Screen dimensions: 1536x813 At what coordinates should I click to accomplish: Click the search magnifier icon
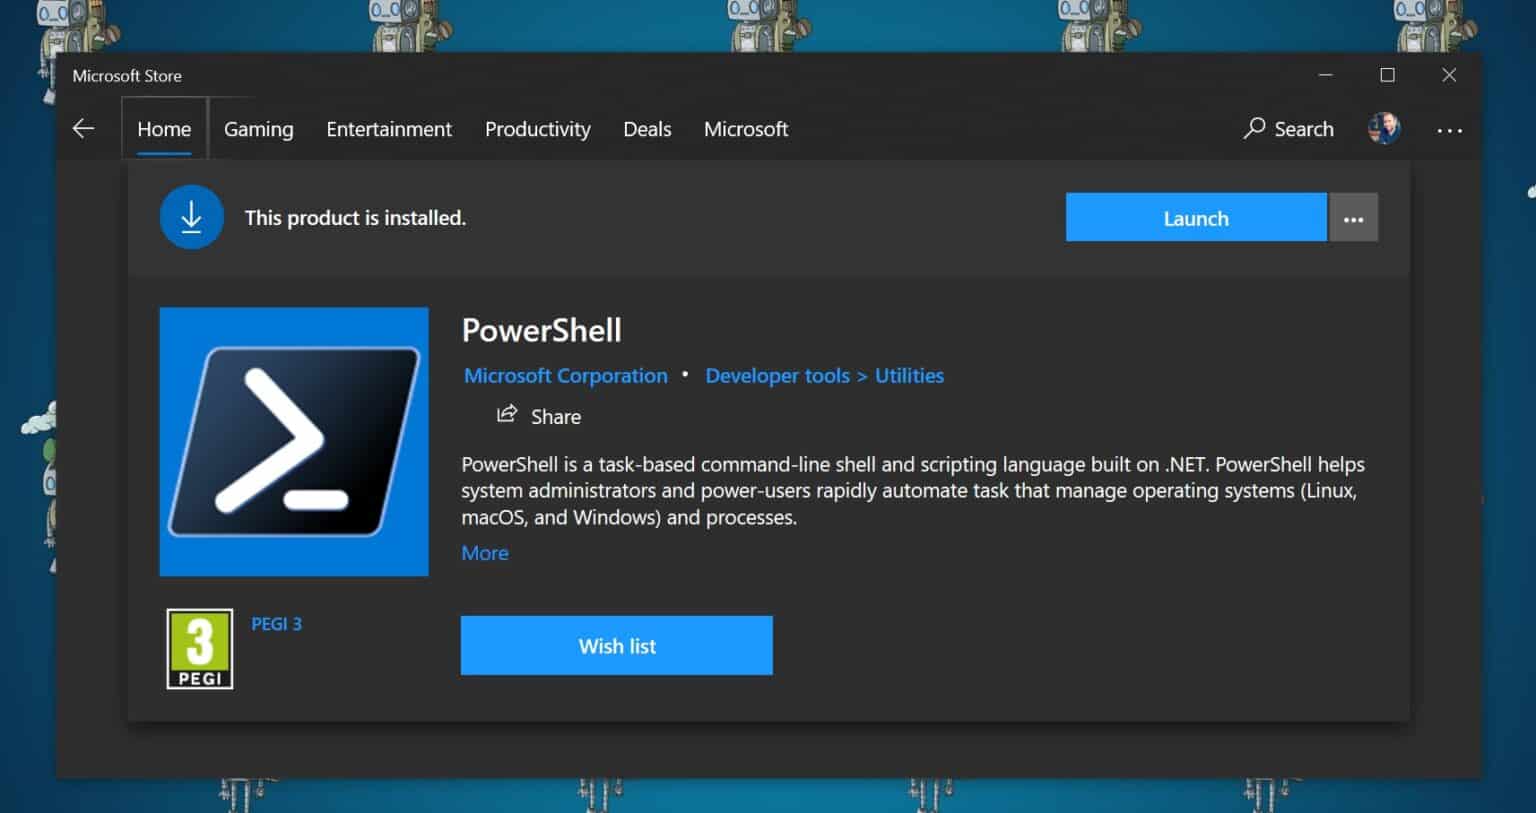[x=1254, y=128]
